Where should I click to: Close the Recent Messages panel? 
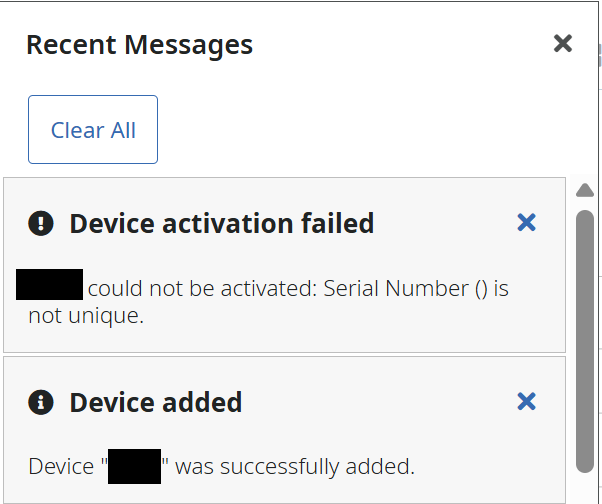pyautogui.click(x=563, y=43)
